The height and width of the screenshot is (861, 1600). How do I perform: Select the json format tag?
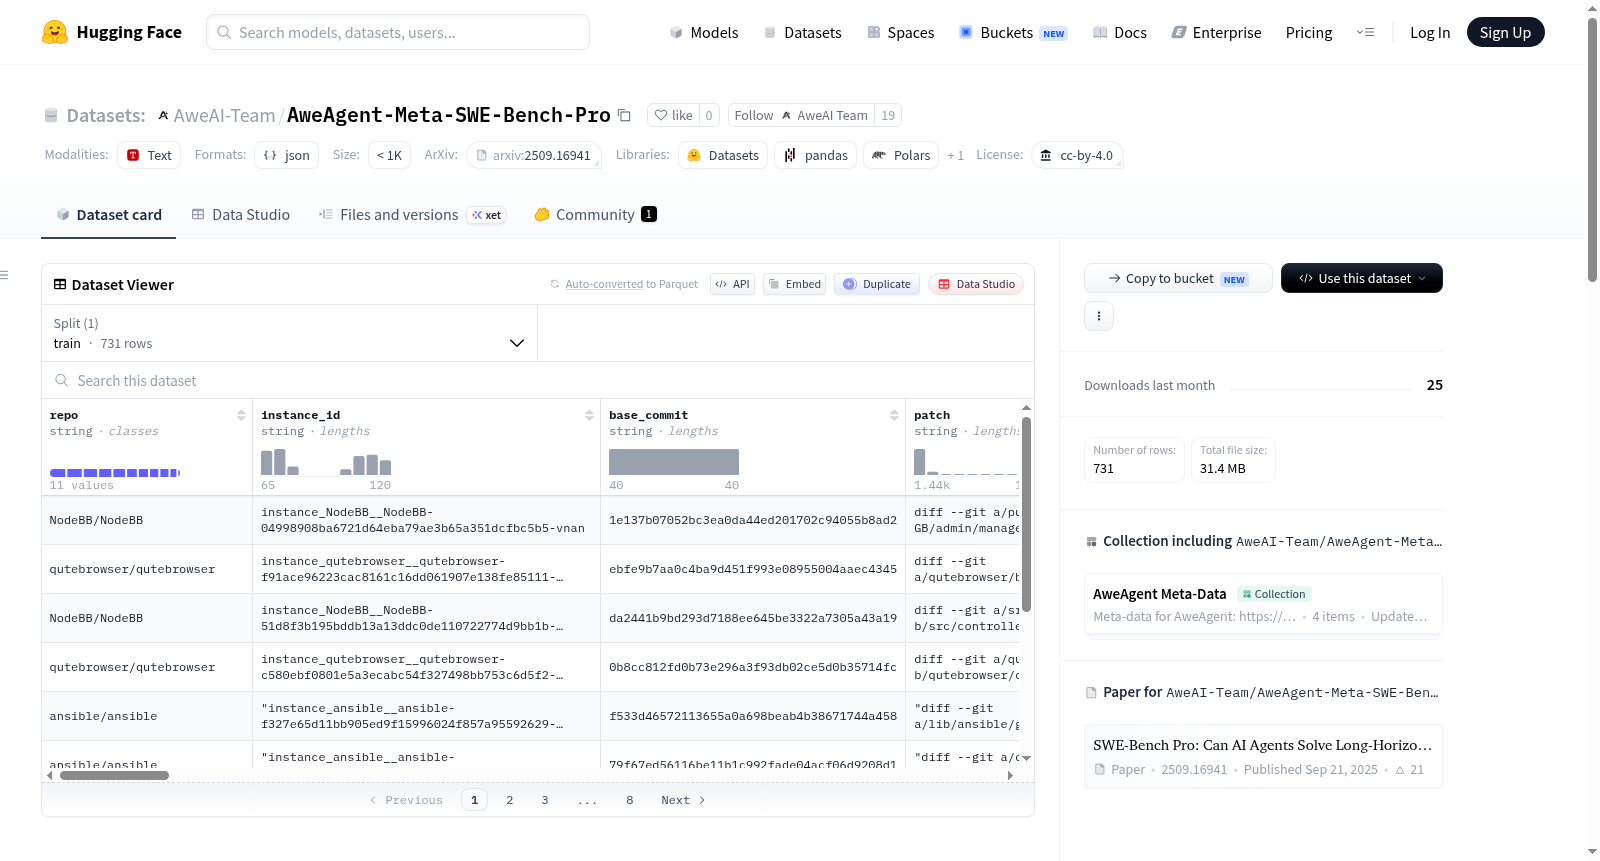287,155
